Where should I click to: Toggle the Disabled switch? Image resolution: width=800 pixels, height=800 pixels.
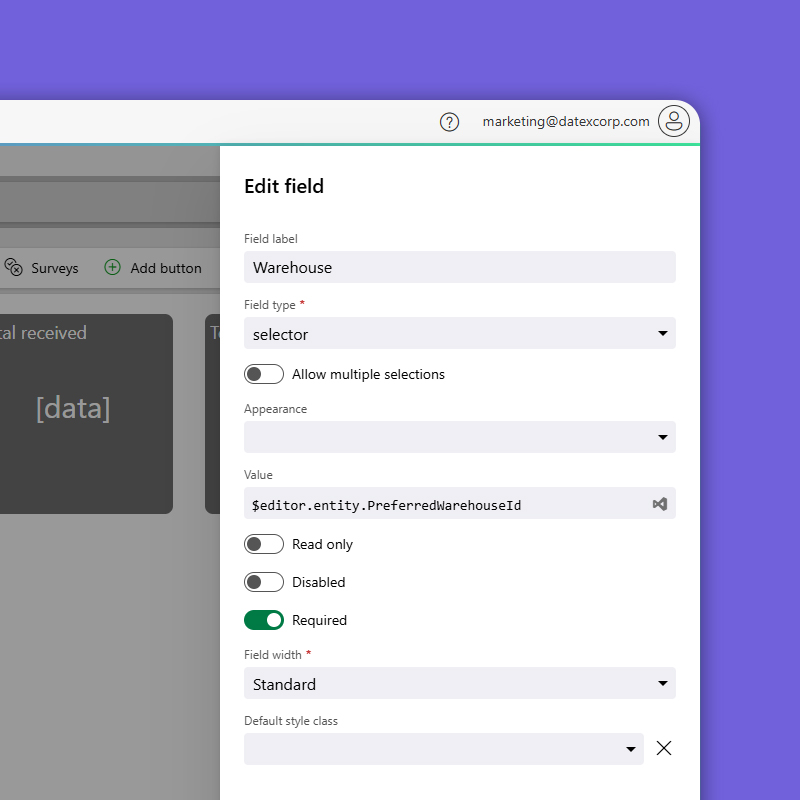264,582
